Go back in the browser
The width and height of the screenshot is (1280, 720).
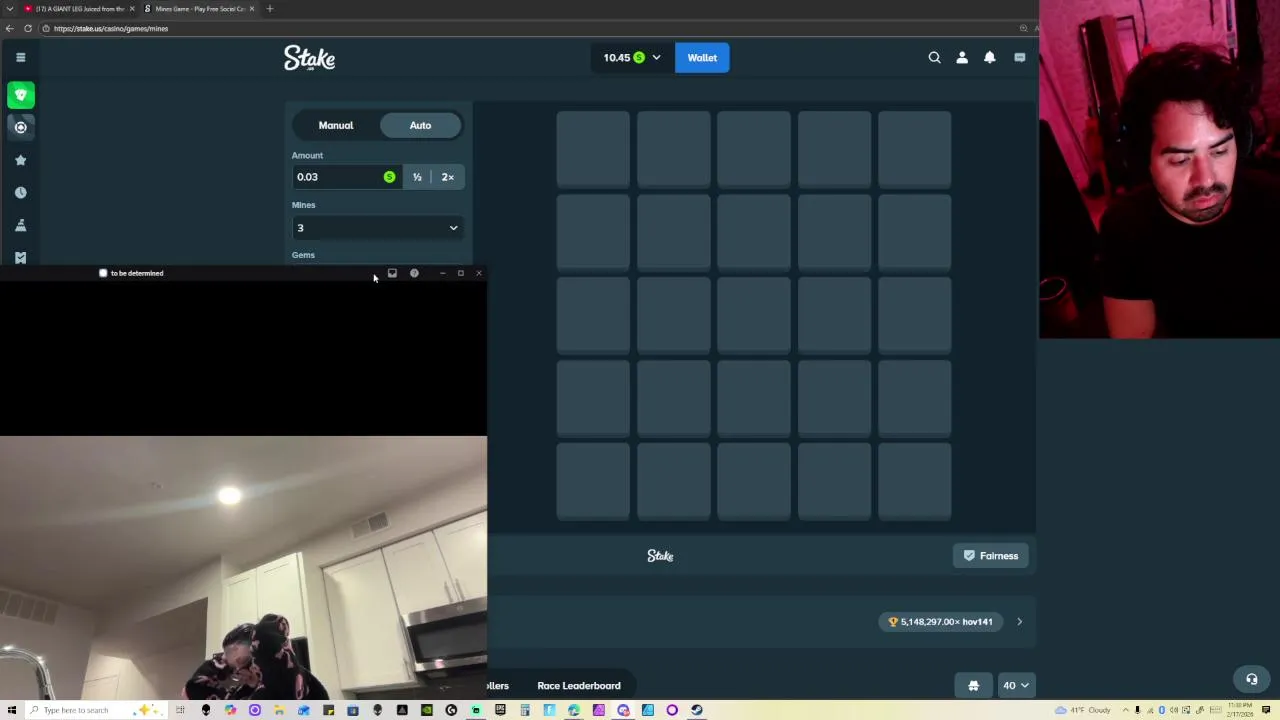pos(9,28)
